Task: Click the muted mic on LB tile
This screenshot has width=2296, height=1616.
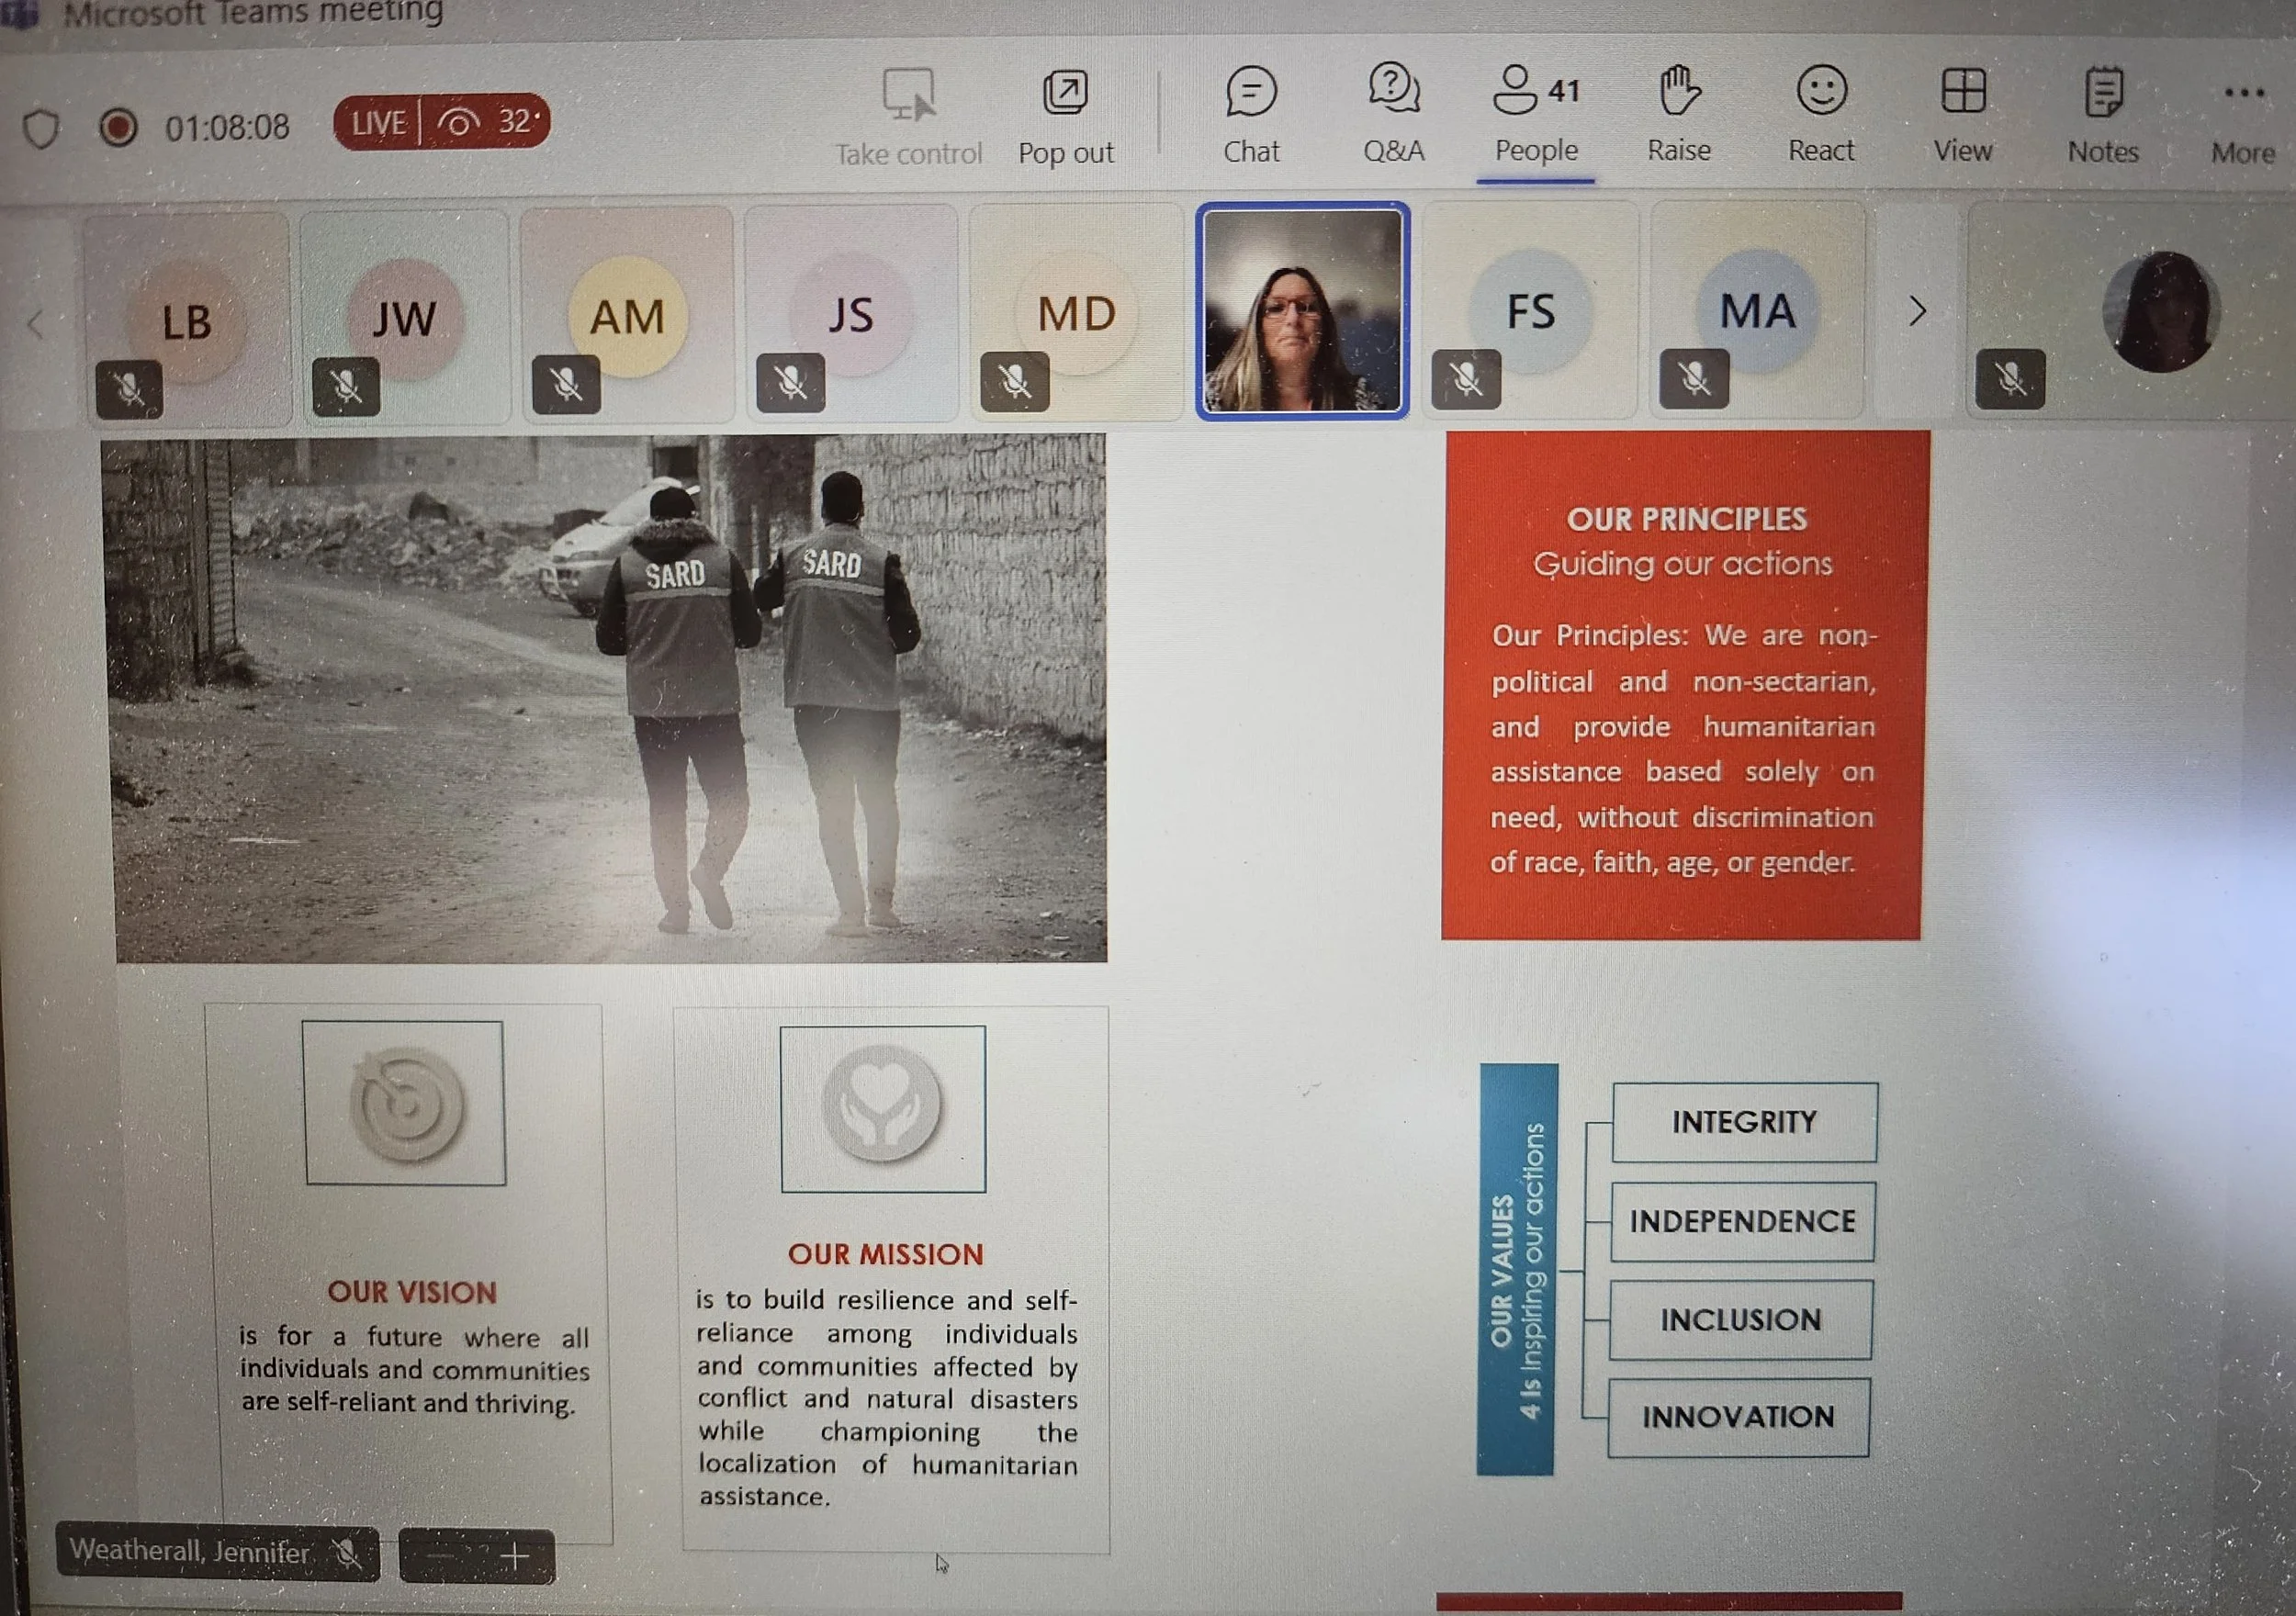Action: [129, 389]
